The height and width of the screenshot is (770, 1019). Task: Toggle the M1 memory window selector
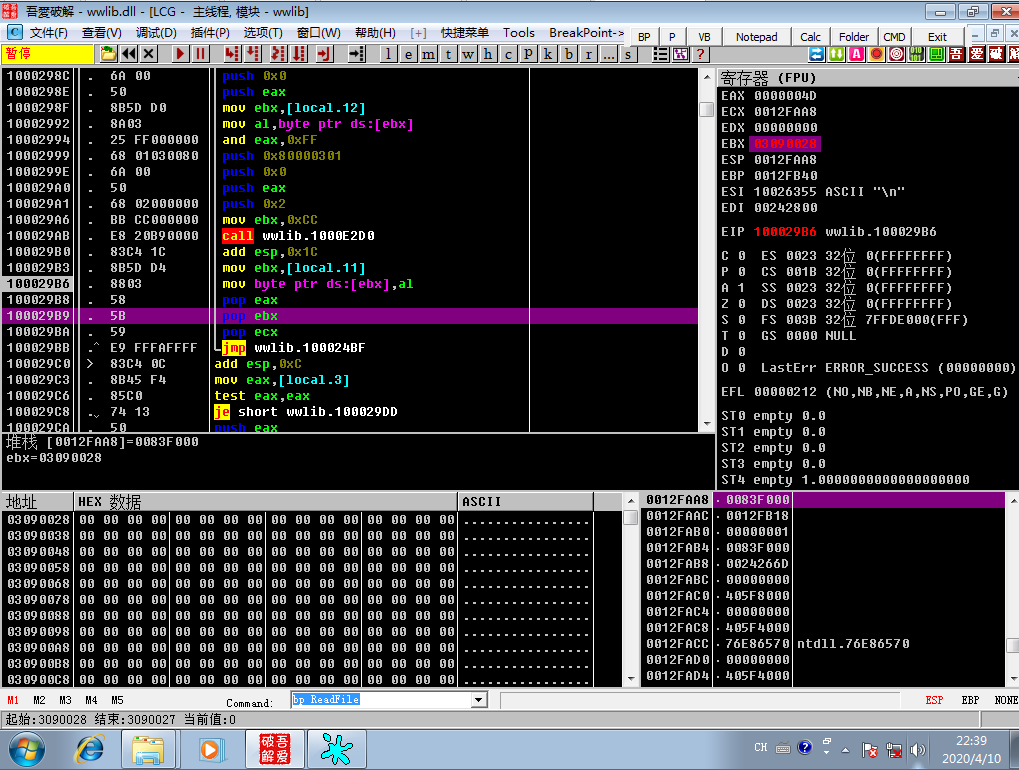click(x=13, y=700)
